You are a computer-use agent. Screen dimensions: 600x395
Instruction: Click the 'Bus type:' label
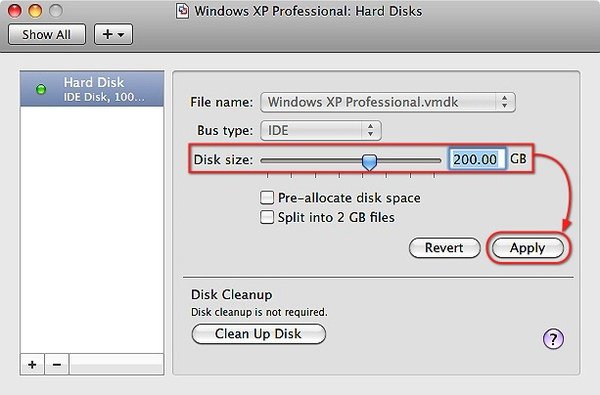tap(225, 131)
